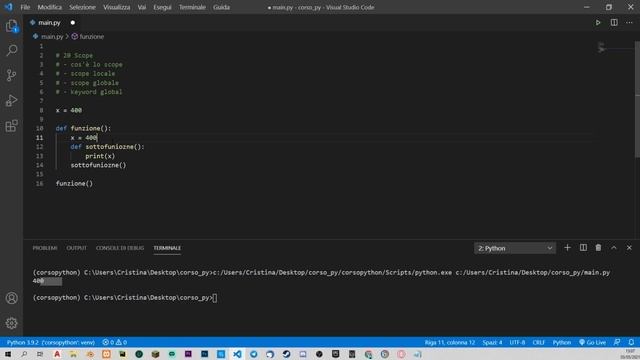Click 'print(x)' on line 13
640x360 pixels.
point(100,156)
